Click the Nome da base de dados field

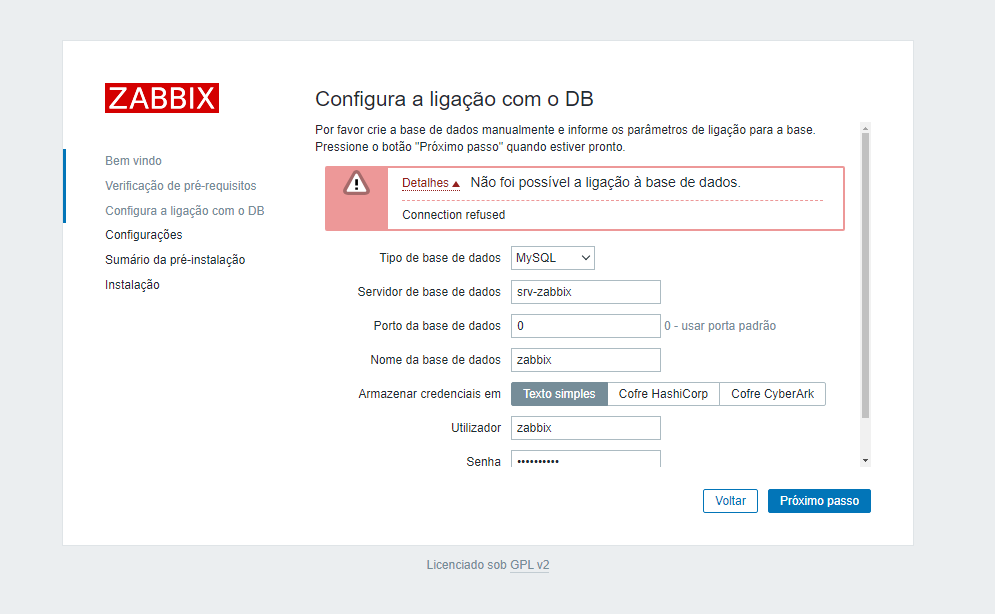[586, 360]
